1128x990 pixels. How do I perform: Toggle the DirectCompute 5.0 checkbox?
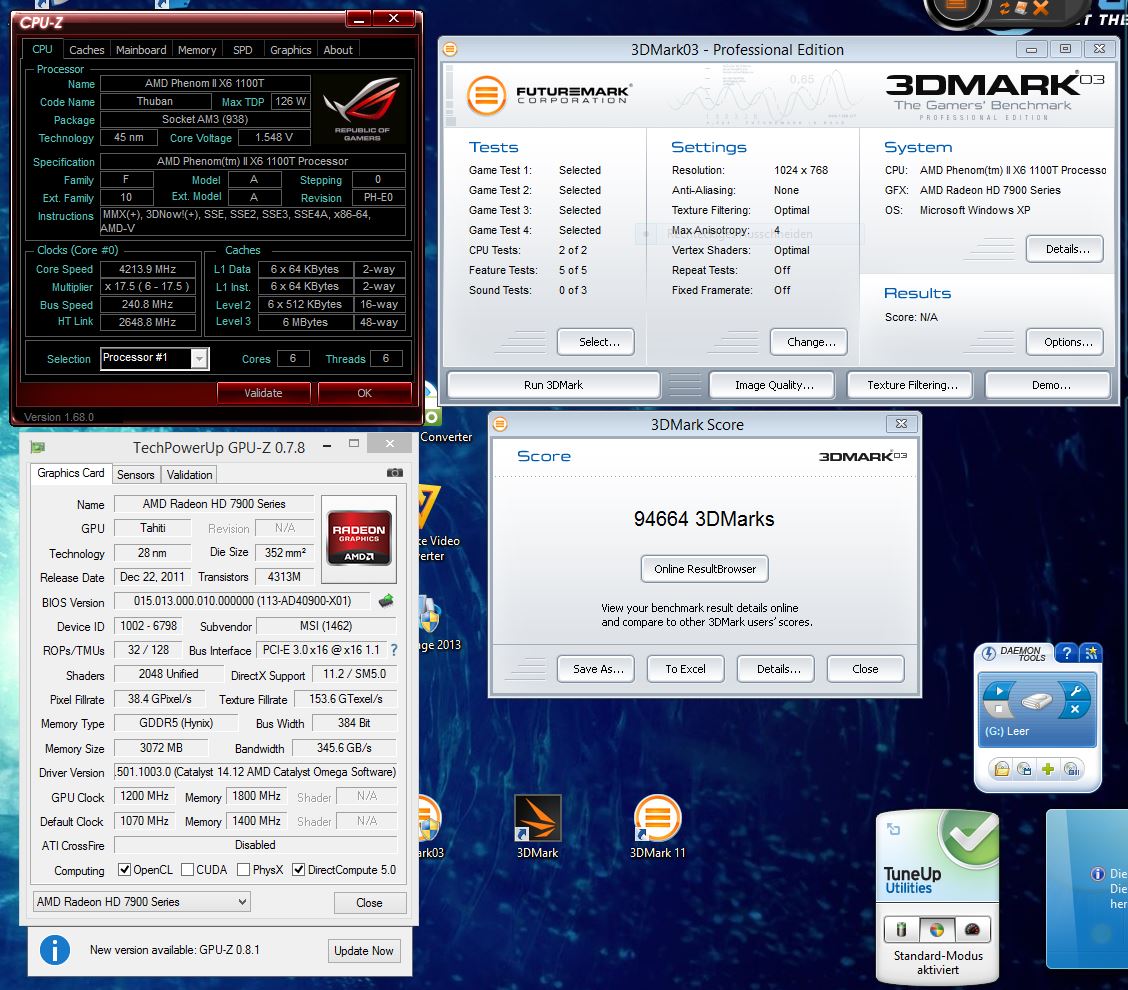[x=299, y=869]
